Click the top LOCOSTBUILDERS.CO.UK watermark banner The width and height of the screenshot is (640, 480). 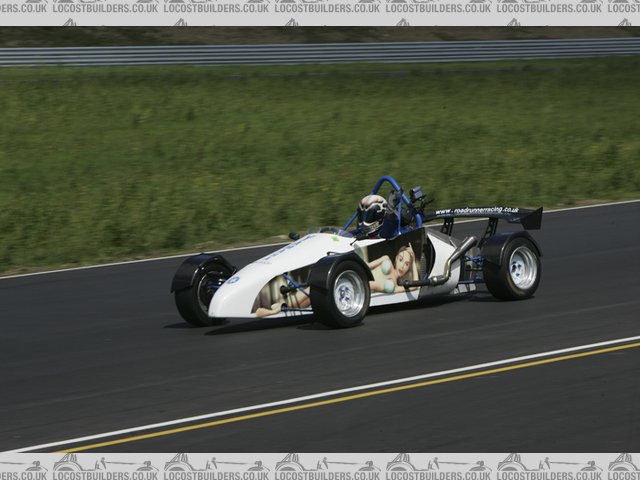(320, 7)
